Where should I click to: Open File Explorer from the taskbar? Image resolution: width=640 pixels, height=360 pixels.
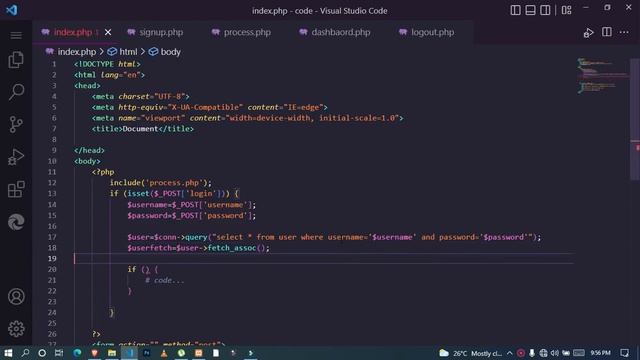point(112,353)
